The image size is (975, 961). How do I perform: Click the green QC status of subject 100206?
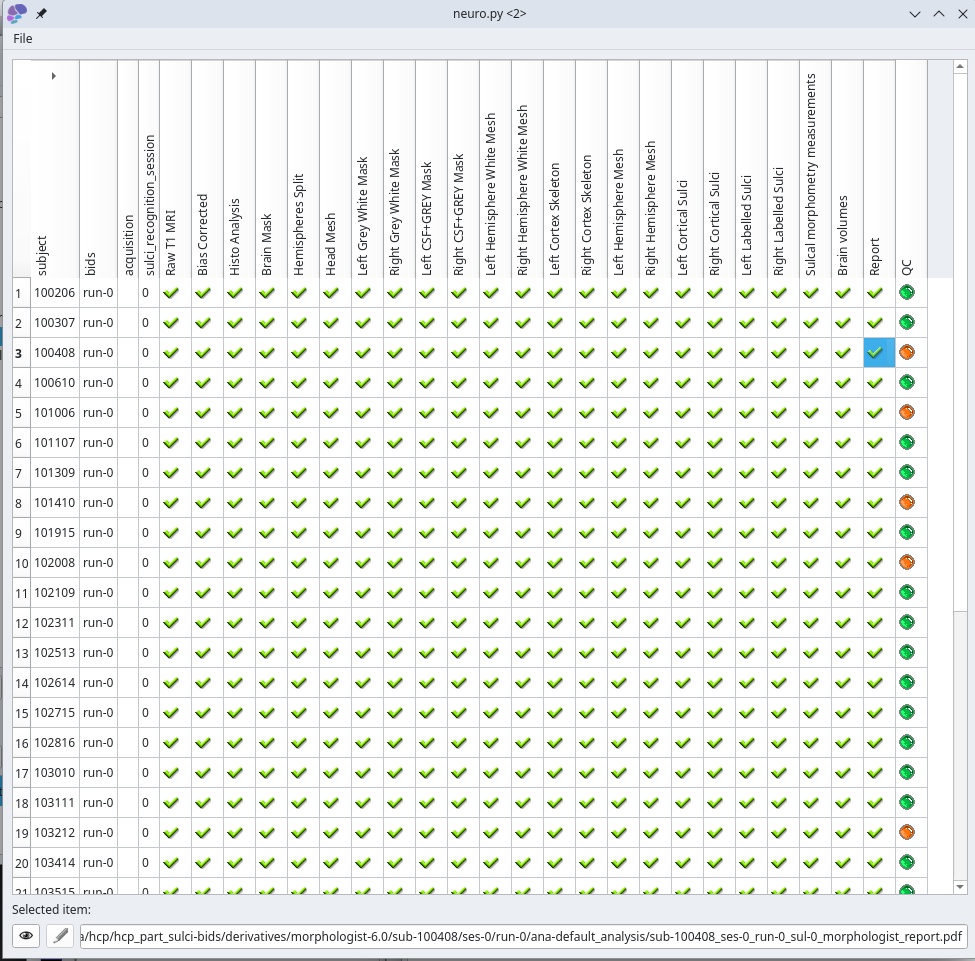[x=907, y=292]
